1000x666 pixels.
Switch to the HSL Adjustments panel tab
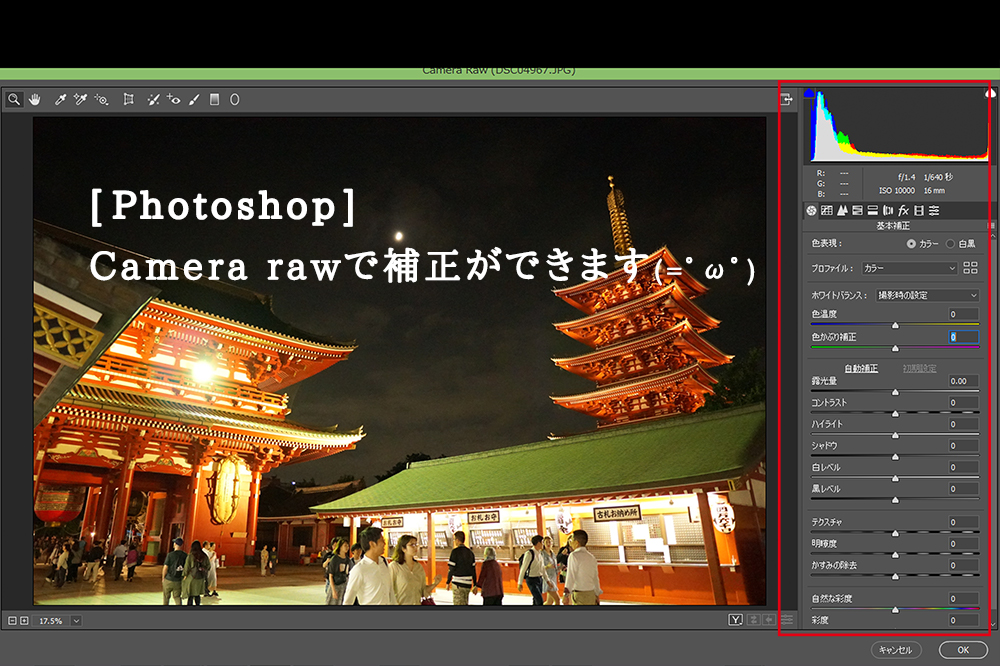point(857,211)
